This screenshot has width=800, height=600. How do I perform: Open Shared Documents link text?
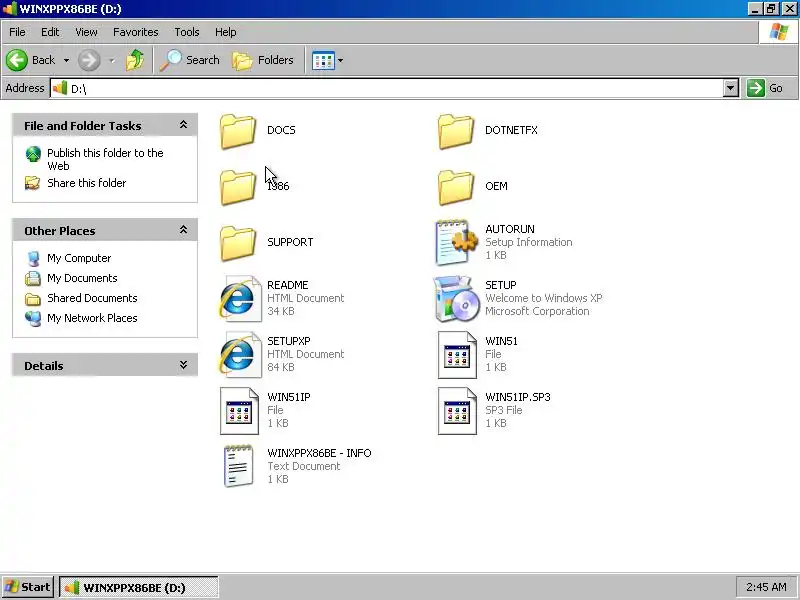coord(92,298)
